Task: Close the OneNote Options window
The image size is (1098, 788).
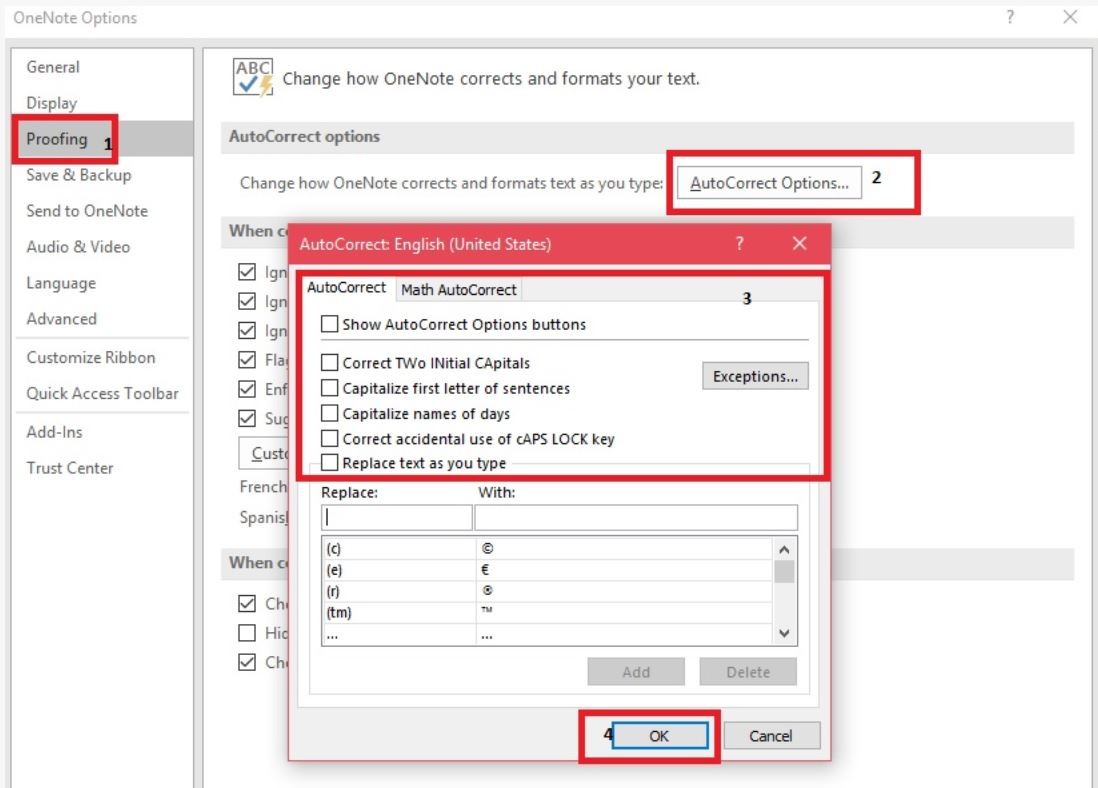Action: [1070, 17]
